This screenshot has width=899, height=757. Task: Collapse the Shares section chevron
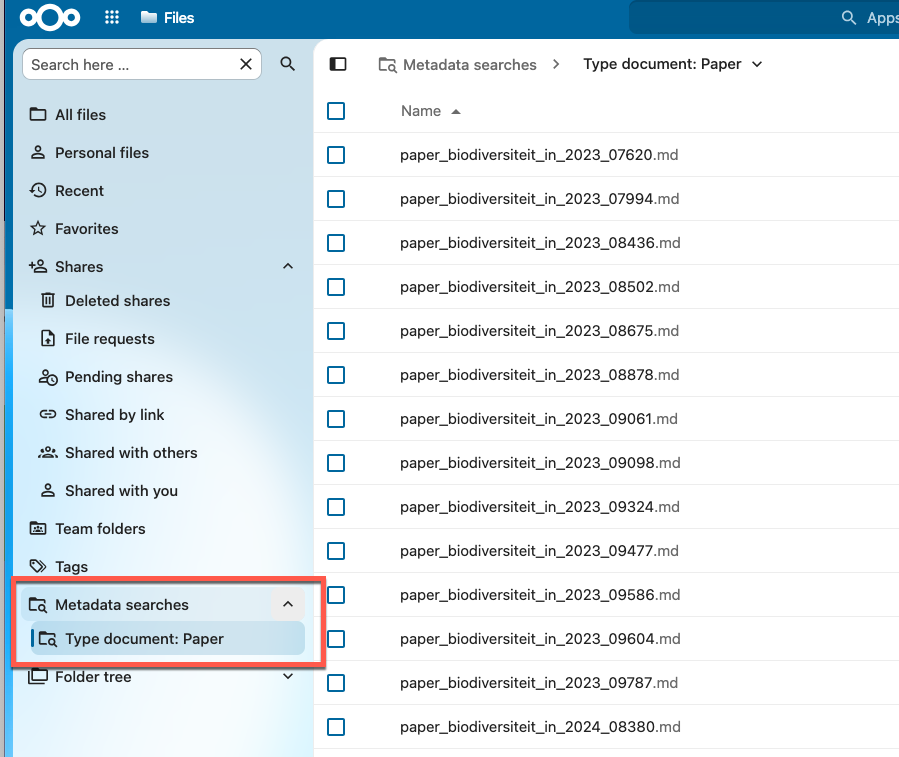point(288,266)
